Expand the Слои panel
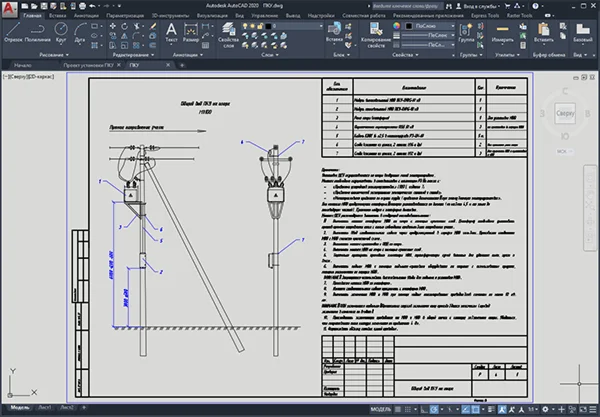The width and height of the screenshot is (600, 417). (270, 55)
